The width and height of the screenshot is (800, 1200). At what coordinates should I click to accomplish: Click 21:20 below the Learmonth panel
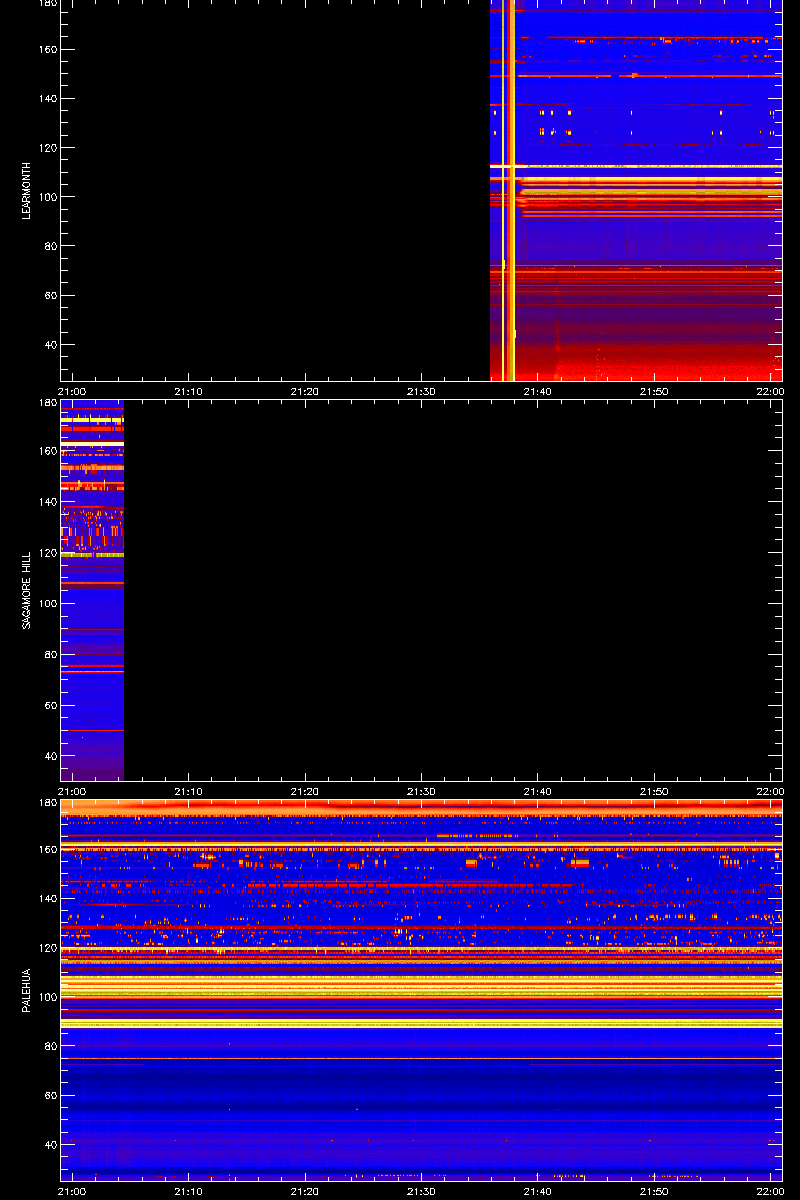pyautogui.click(x=305, y=391)
